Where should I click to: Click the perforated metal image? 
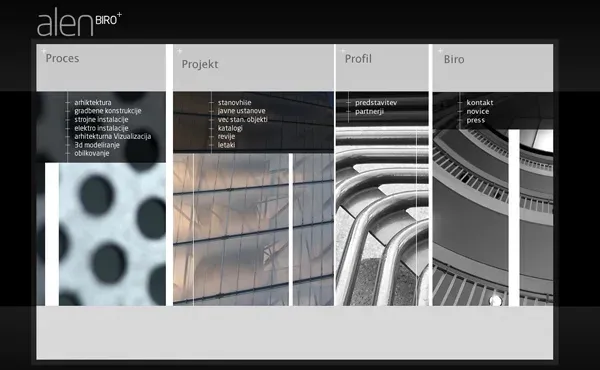point(112,234)
